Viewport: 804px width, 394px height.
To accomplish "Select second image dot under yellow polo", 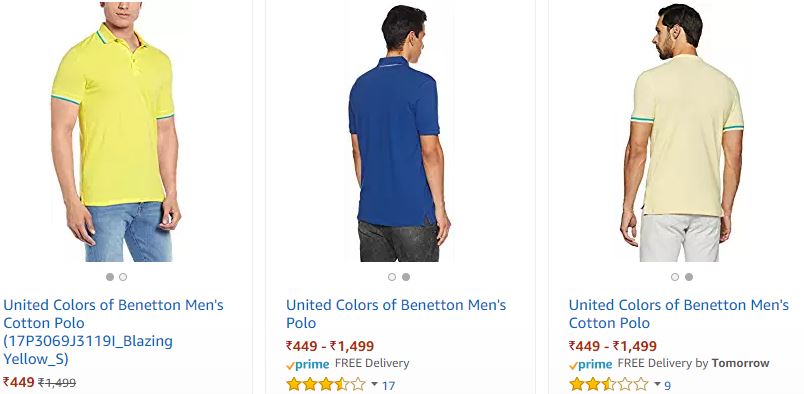I will [x=123, y=277].
